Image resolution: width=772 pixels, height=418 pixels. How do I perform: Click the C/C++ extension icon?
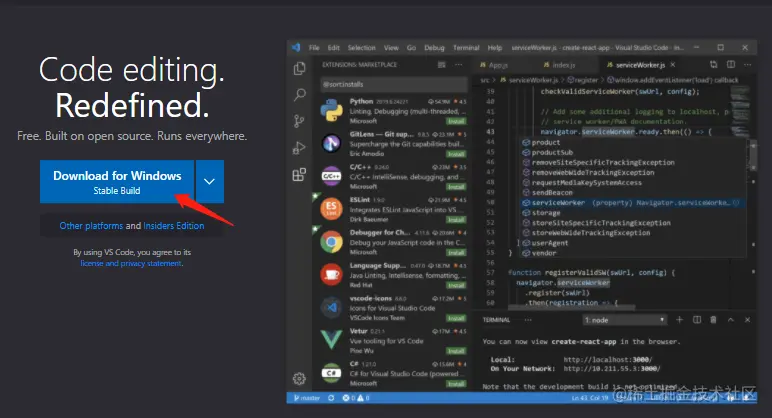point(331,176)
